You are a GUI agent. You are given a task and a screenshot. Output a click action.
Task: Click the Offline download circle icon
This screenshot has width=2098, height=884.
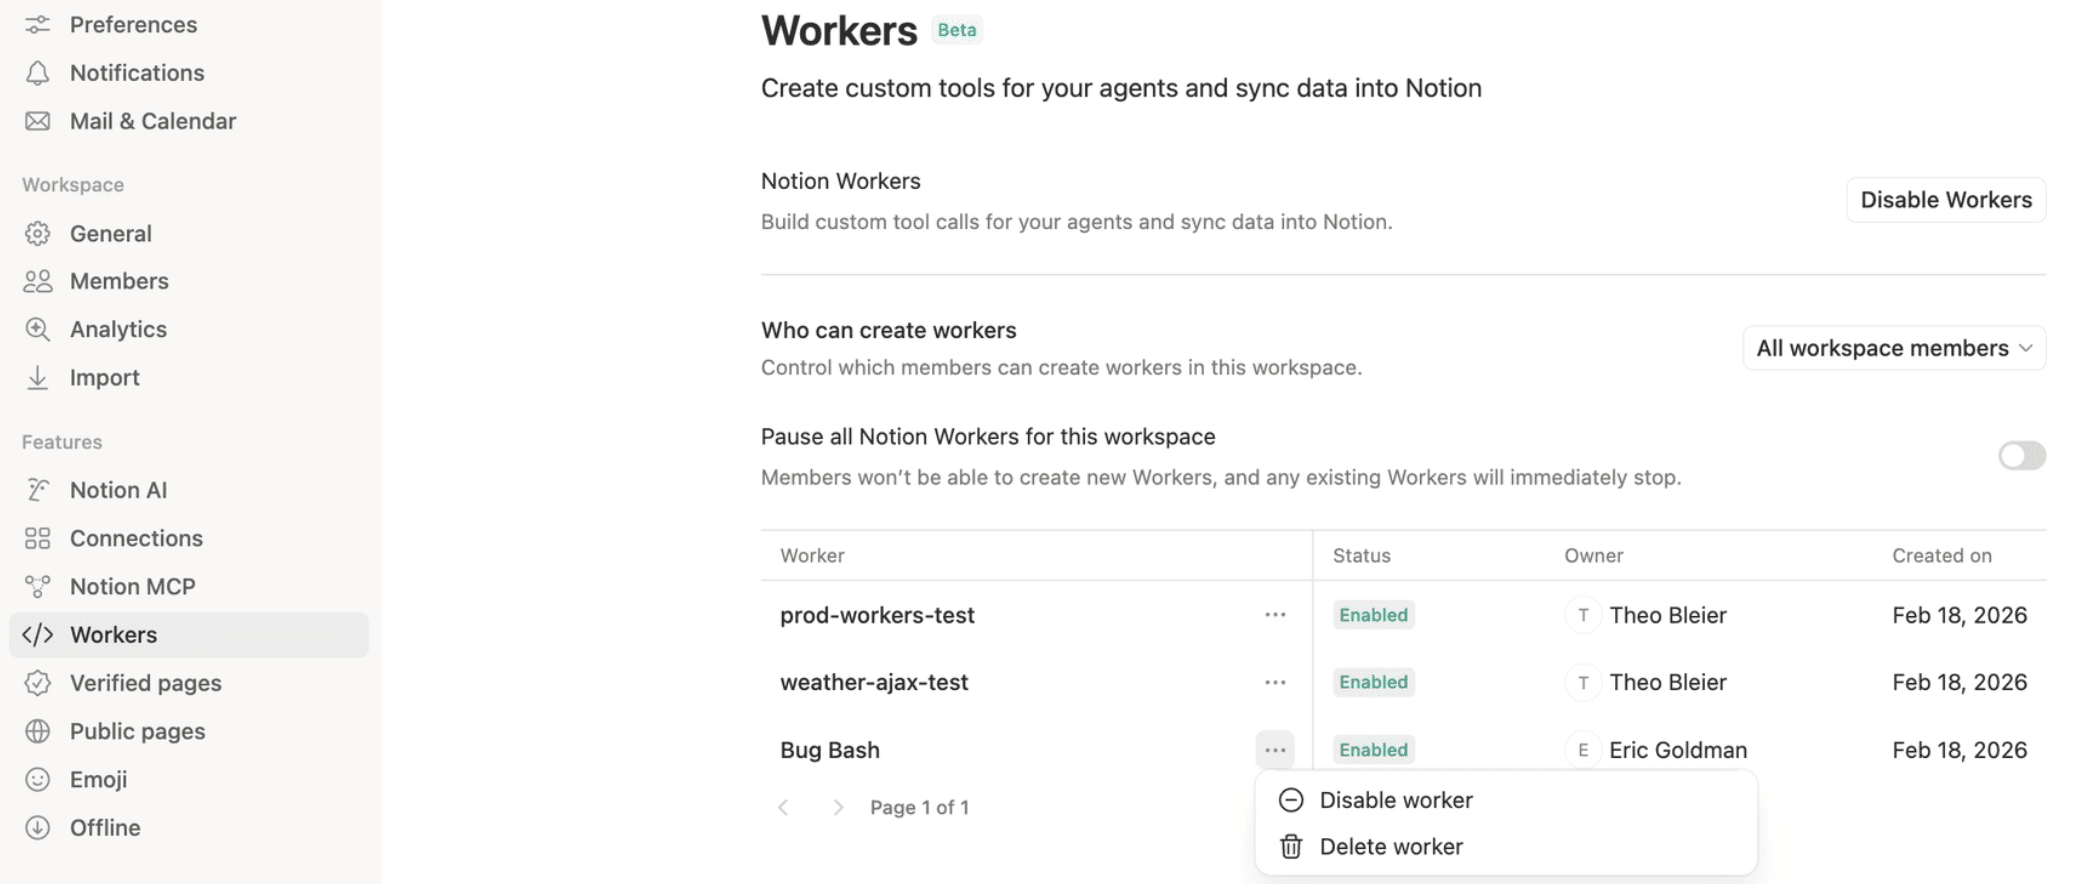pos(37,827)
